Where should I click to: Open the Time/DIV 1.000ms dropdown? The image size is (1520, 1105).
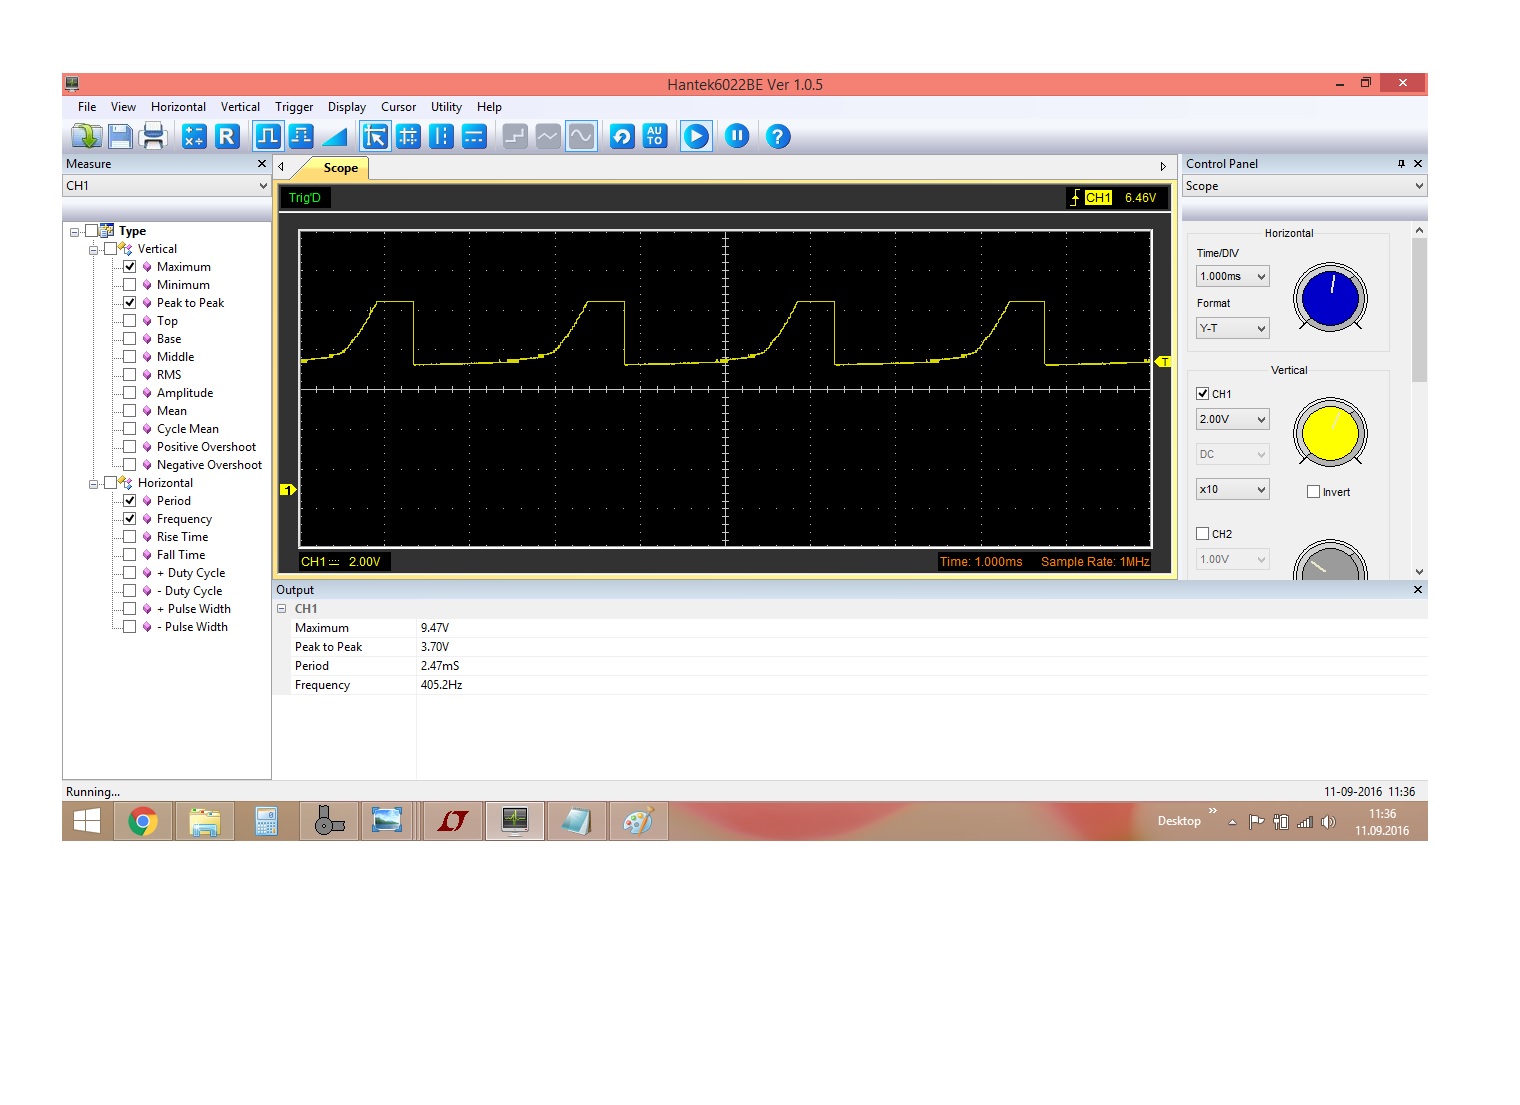[x=1232, y=277]
